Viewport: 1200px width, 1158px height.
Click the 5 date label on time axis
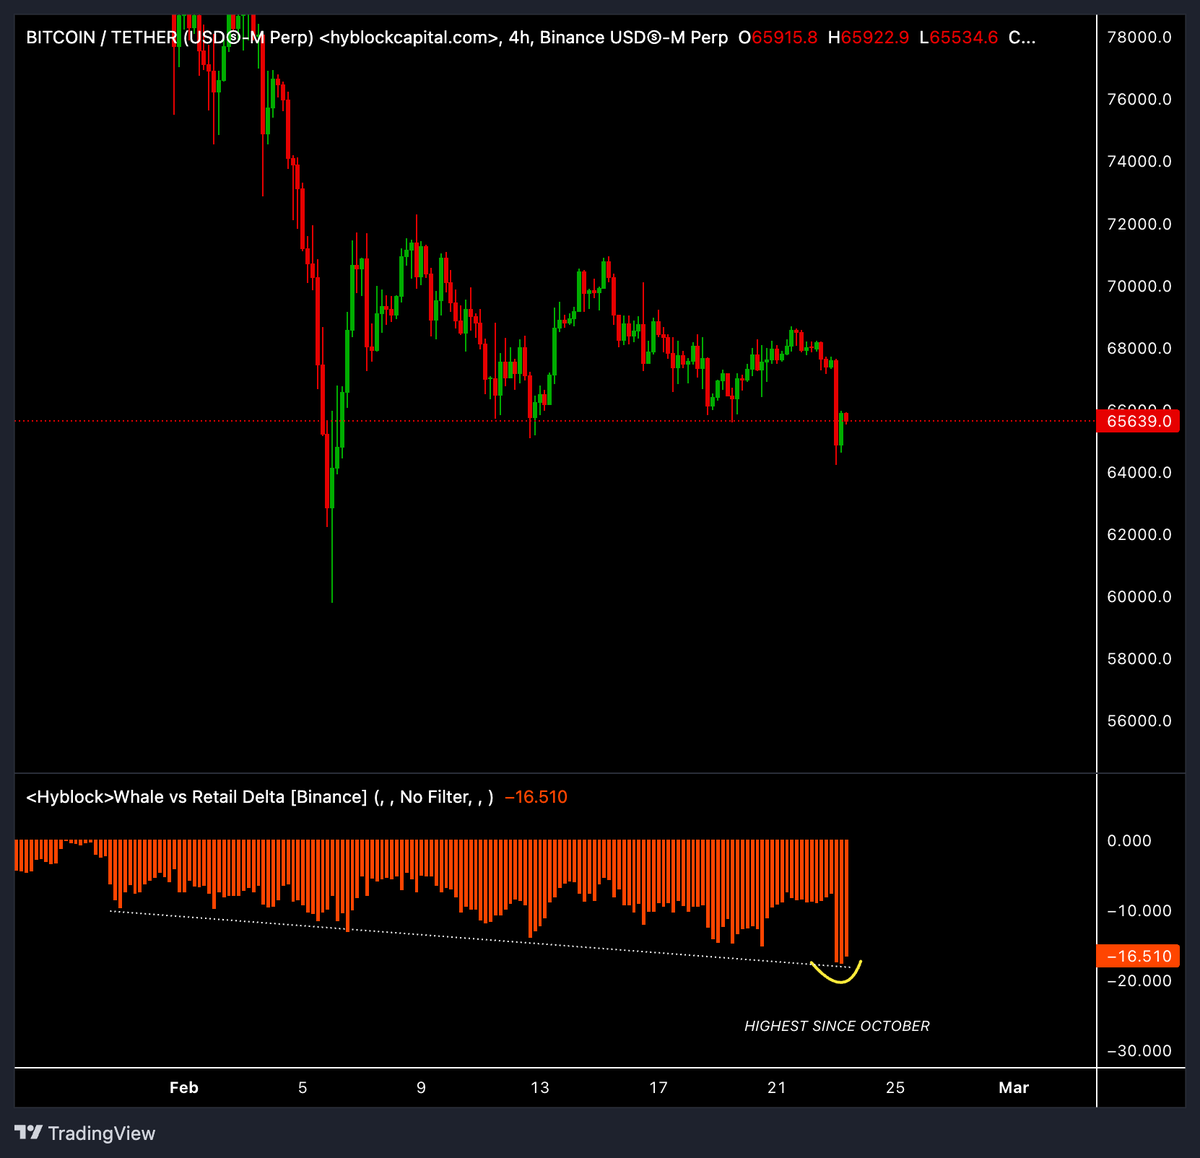point(302,1087)
